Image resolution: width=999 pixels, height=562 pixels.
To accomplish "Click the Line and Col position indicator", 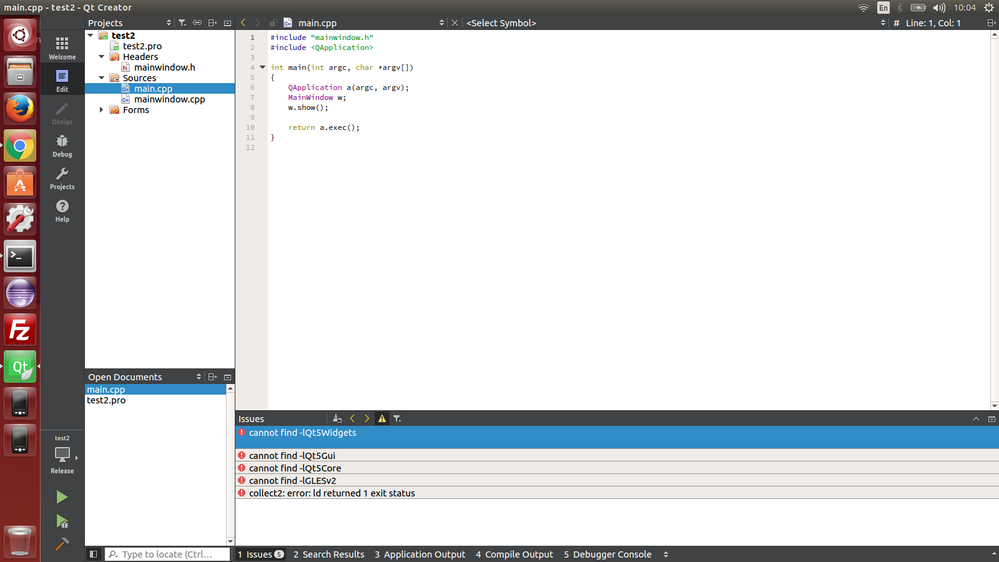I will (933, 23).
